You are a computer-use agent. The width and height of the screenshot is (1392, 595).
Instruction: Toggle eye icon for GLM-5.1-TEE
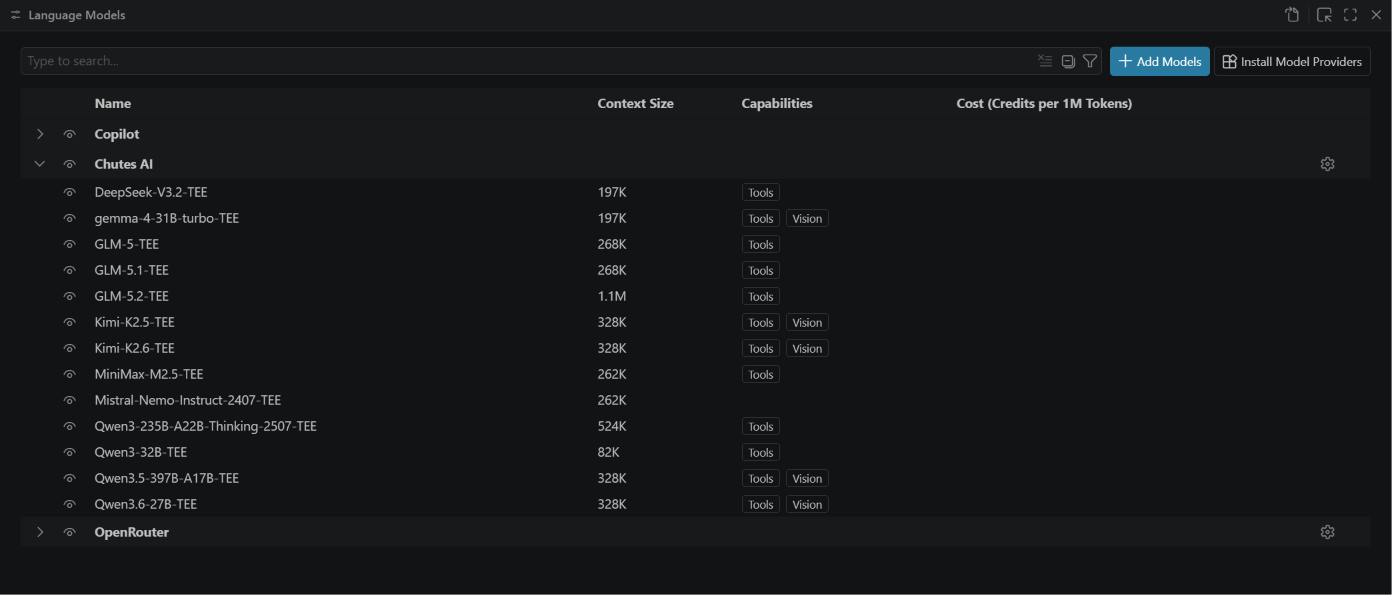(70, 270)
